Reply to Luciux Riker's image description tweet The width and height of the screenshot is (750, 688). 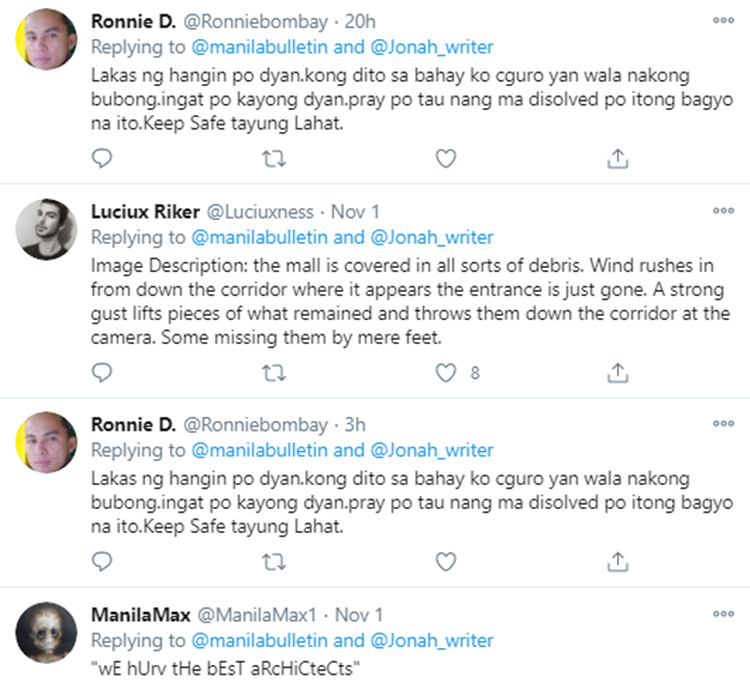102,373
